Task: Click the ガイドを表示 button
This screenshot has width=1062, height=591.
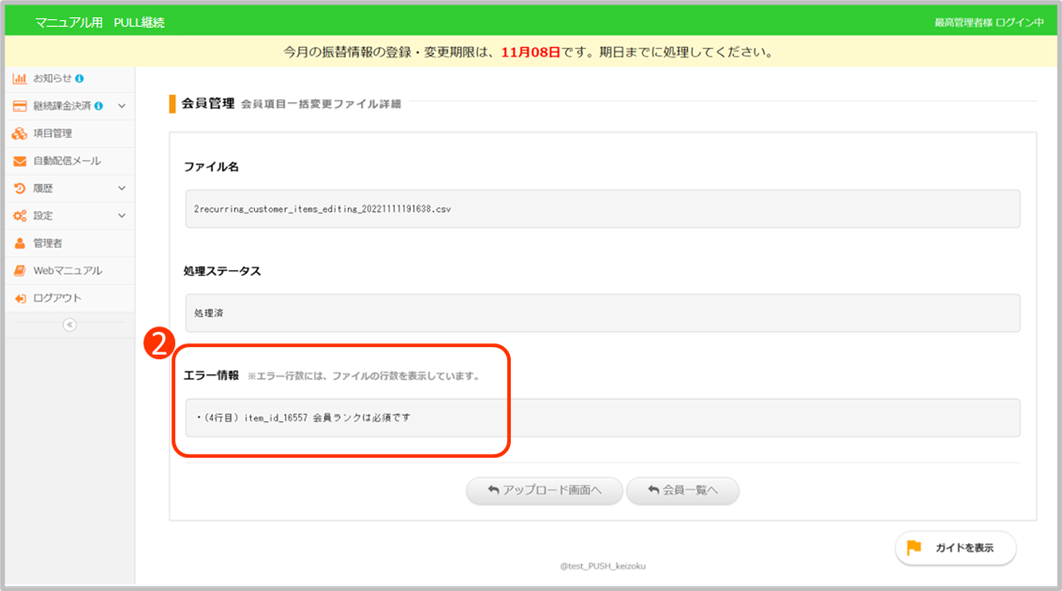Action: click(955, 548)
